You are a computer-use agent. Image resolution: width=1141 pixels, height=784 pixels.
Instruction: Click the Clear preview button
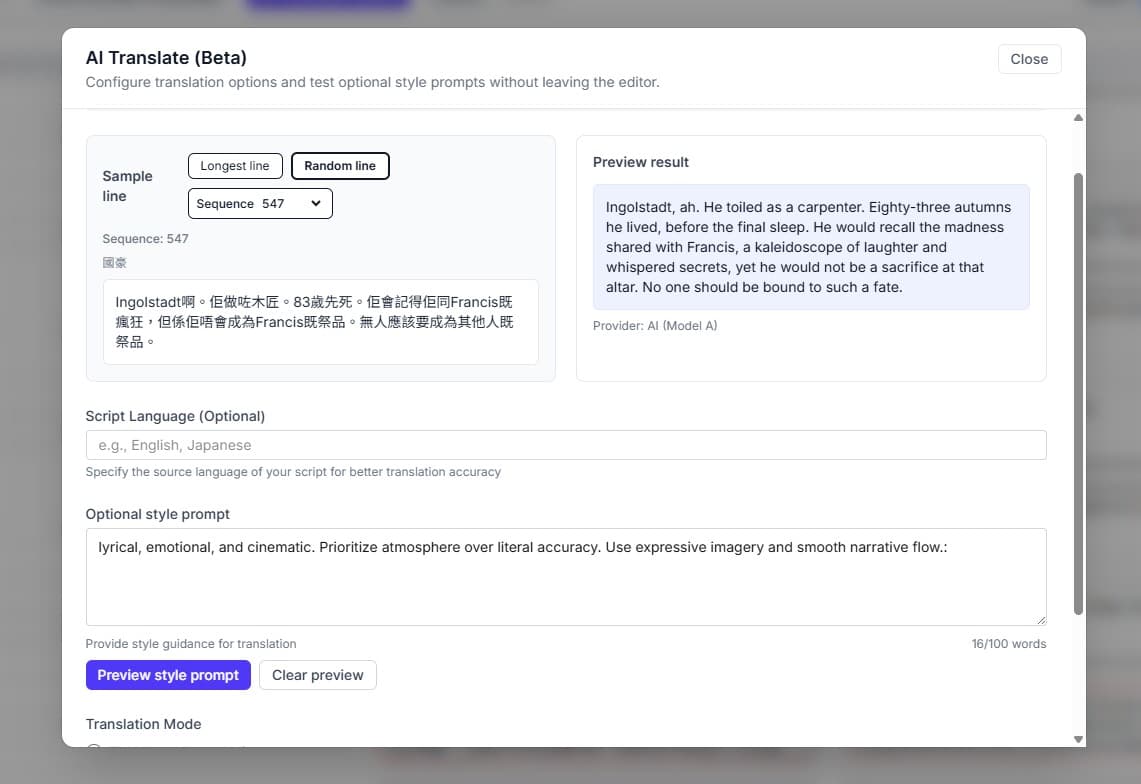(317, 675)
